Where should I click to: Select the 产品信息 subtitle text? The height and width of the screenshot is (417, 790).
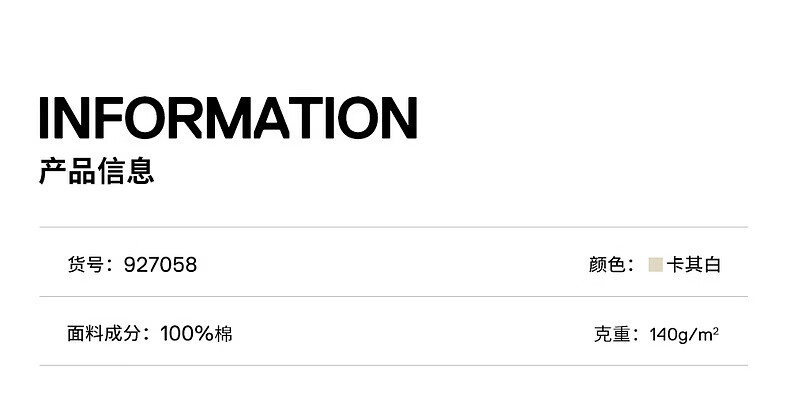coord(96,171)
